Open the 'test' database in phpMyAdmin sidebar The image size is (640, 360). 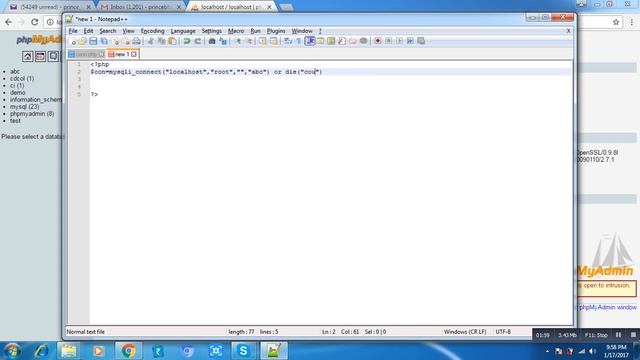(x=15, y=120)
